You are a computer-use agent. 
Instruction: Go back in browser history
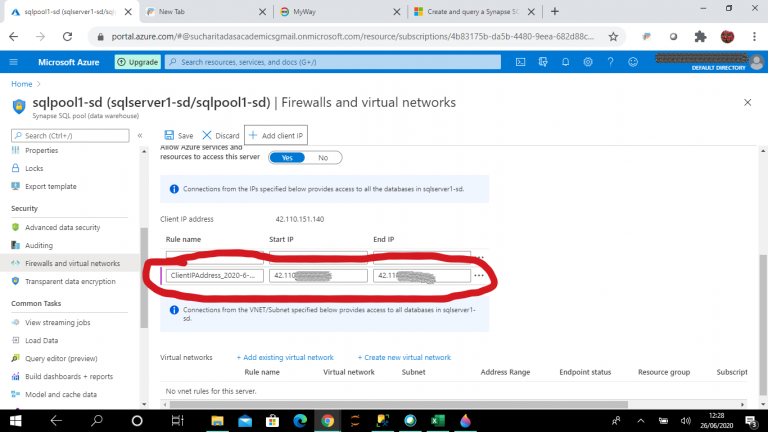[14, 37]
